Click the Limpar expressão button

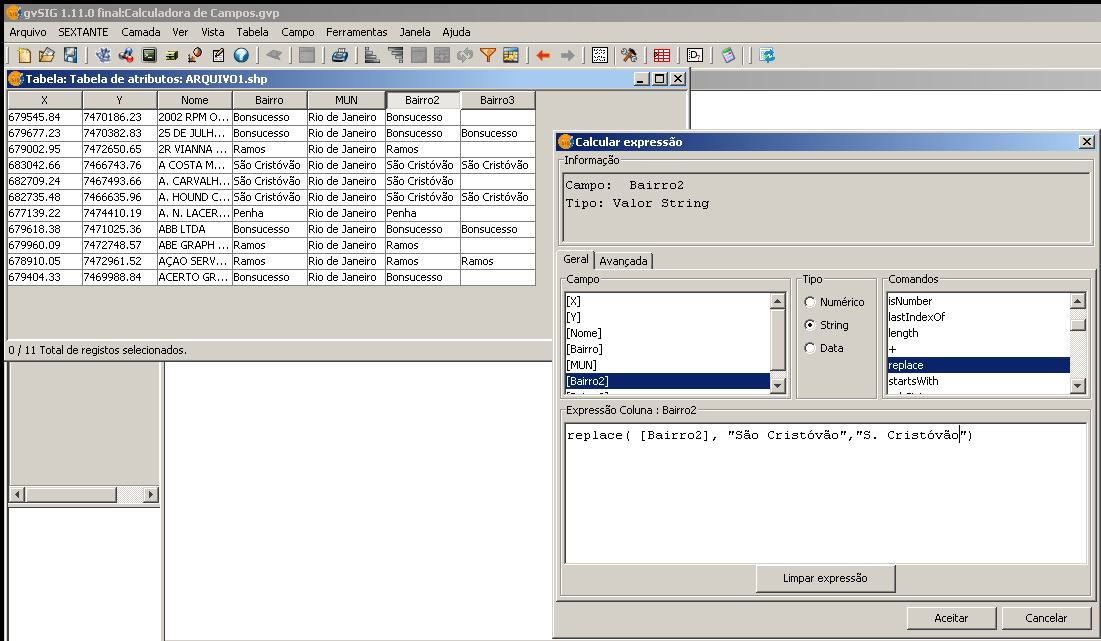pos(825,578)
